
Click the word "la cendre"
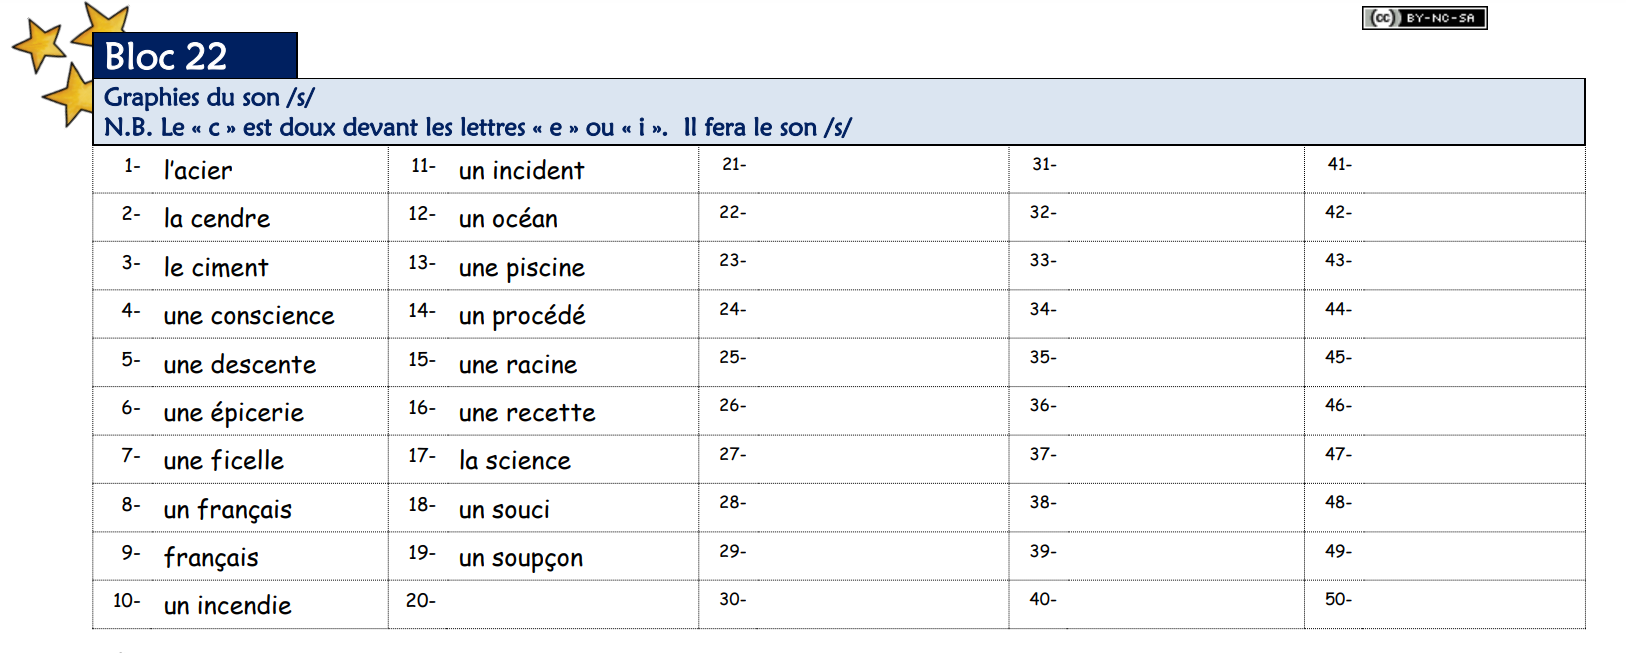tap(216, 219)
